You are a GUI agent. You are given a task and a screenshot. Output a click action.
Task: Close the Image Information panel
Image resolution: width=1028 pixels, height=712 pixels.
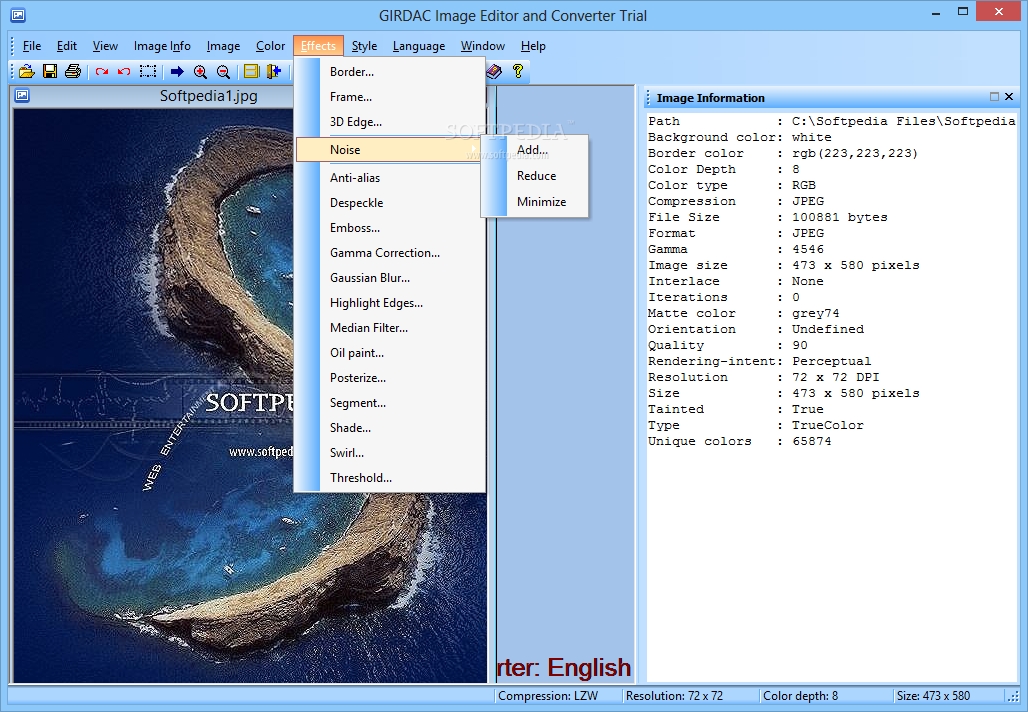tap(1009, 97)
